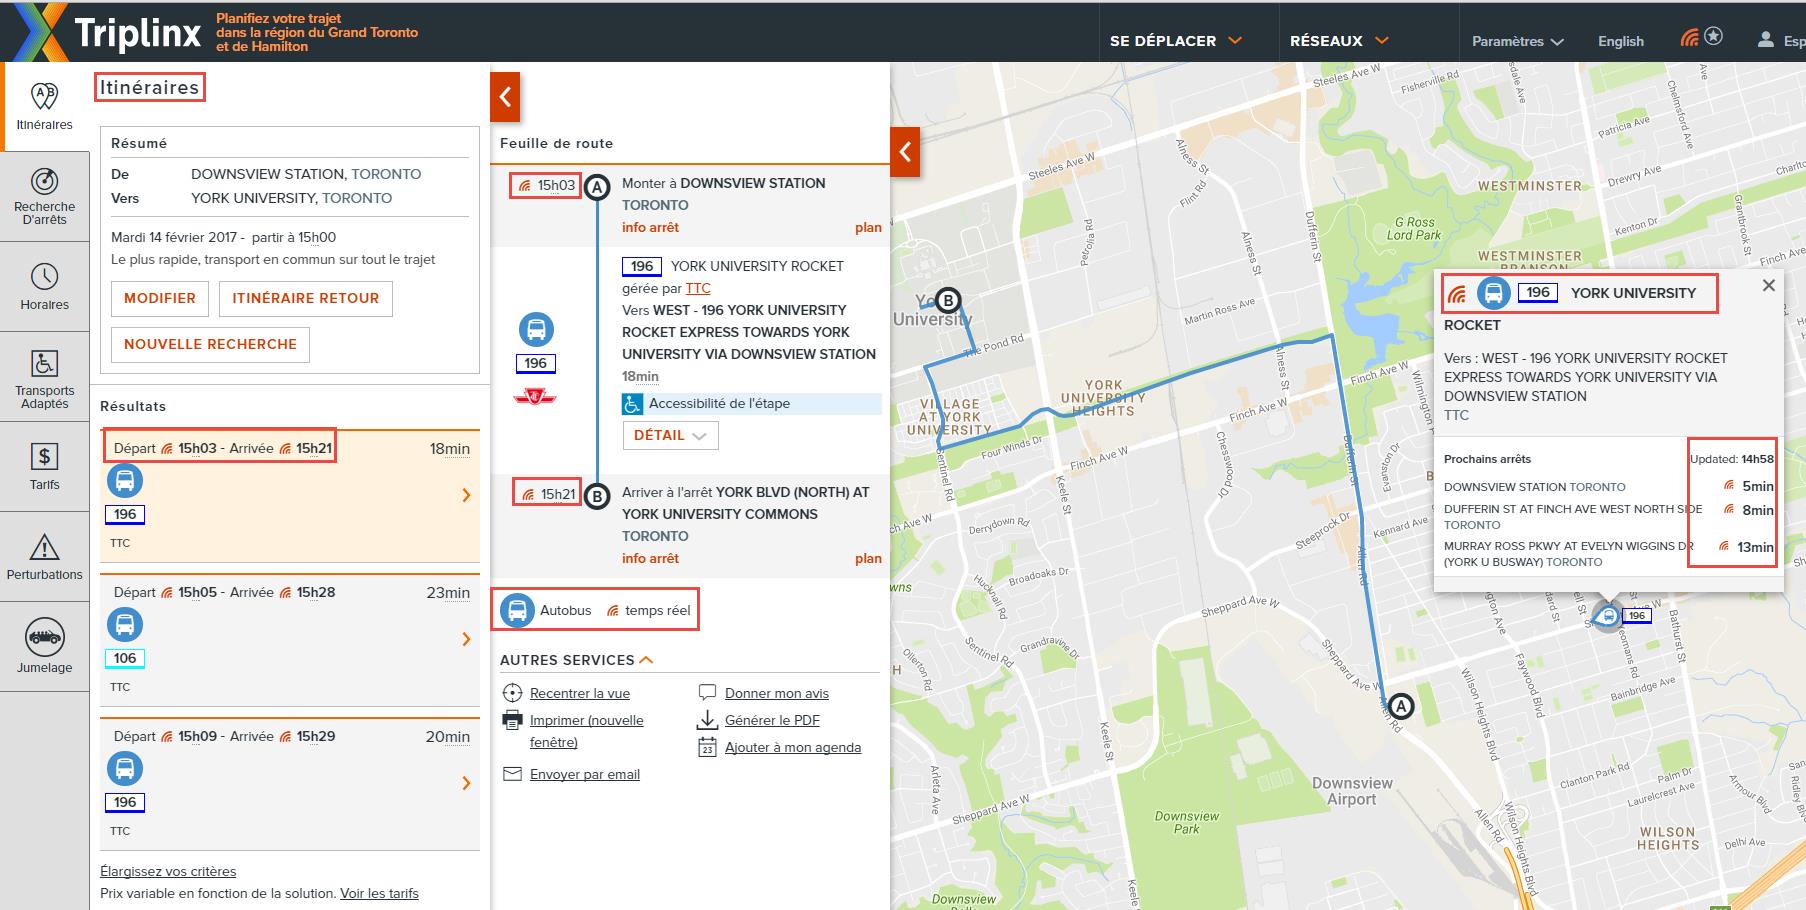Click the NOUVELLE RECHERCHE button
This screenshot has width=1806, height=910.
click(x=210, y=344)
